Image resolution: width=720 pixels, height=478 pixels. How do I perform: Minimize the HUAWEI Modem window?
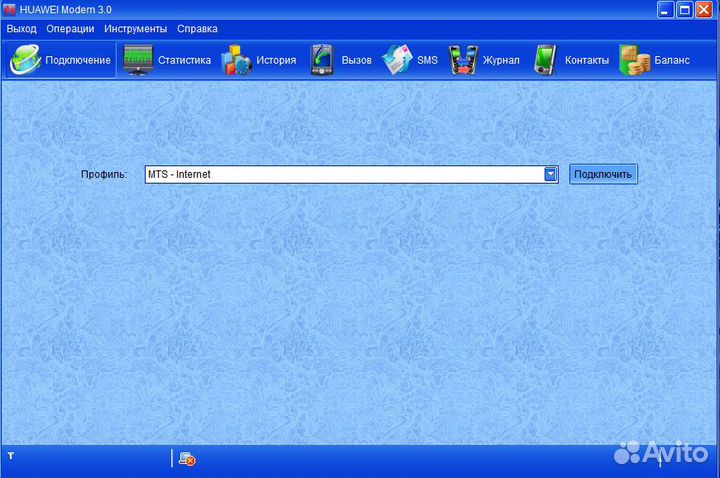click(666, 10)
